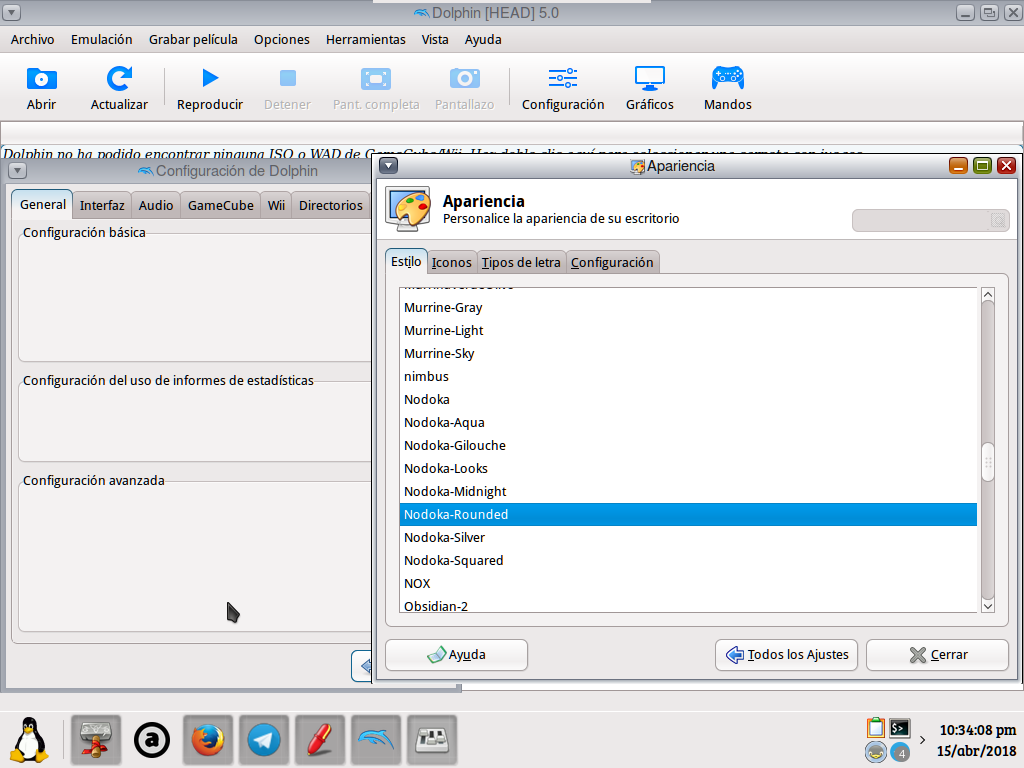Switch to the GameCube tab
Viewport: 1024px width, 768px height.
[x=220, y=205]
